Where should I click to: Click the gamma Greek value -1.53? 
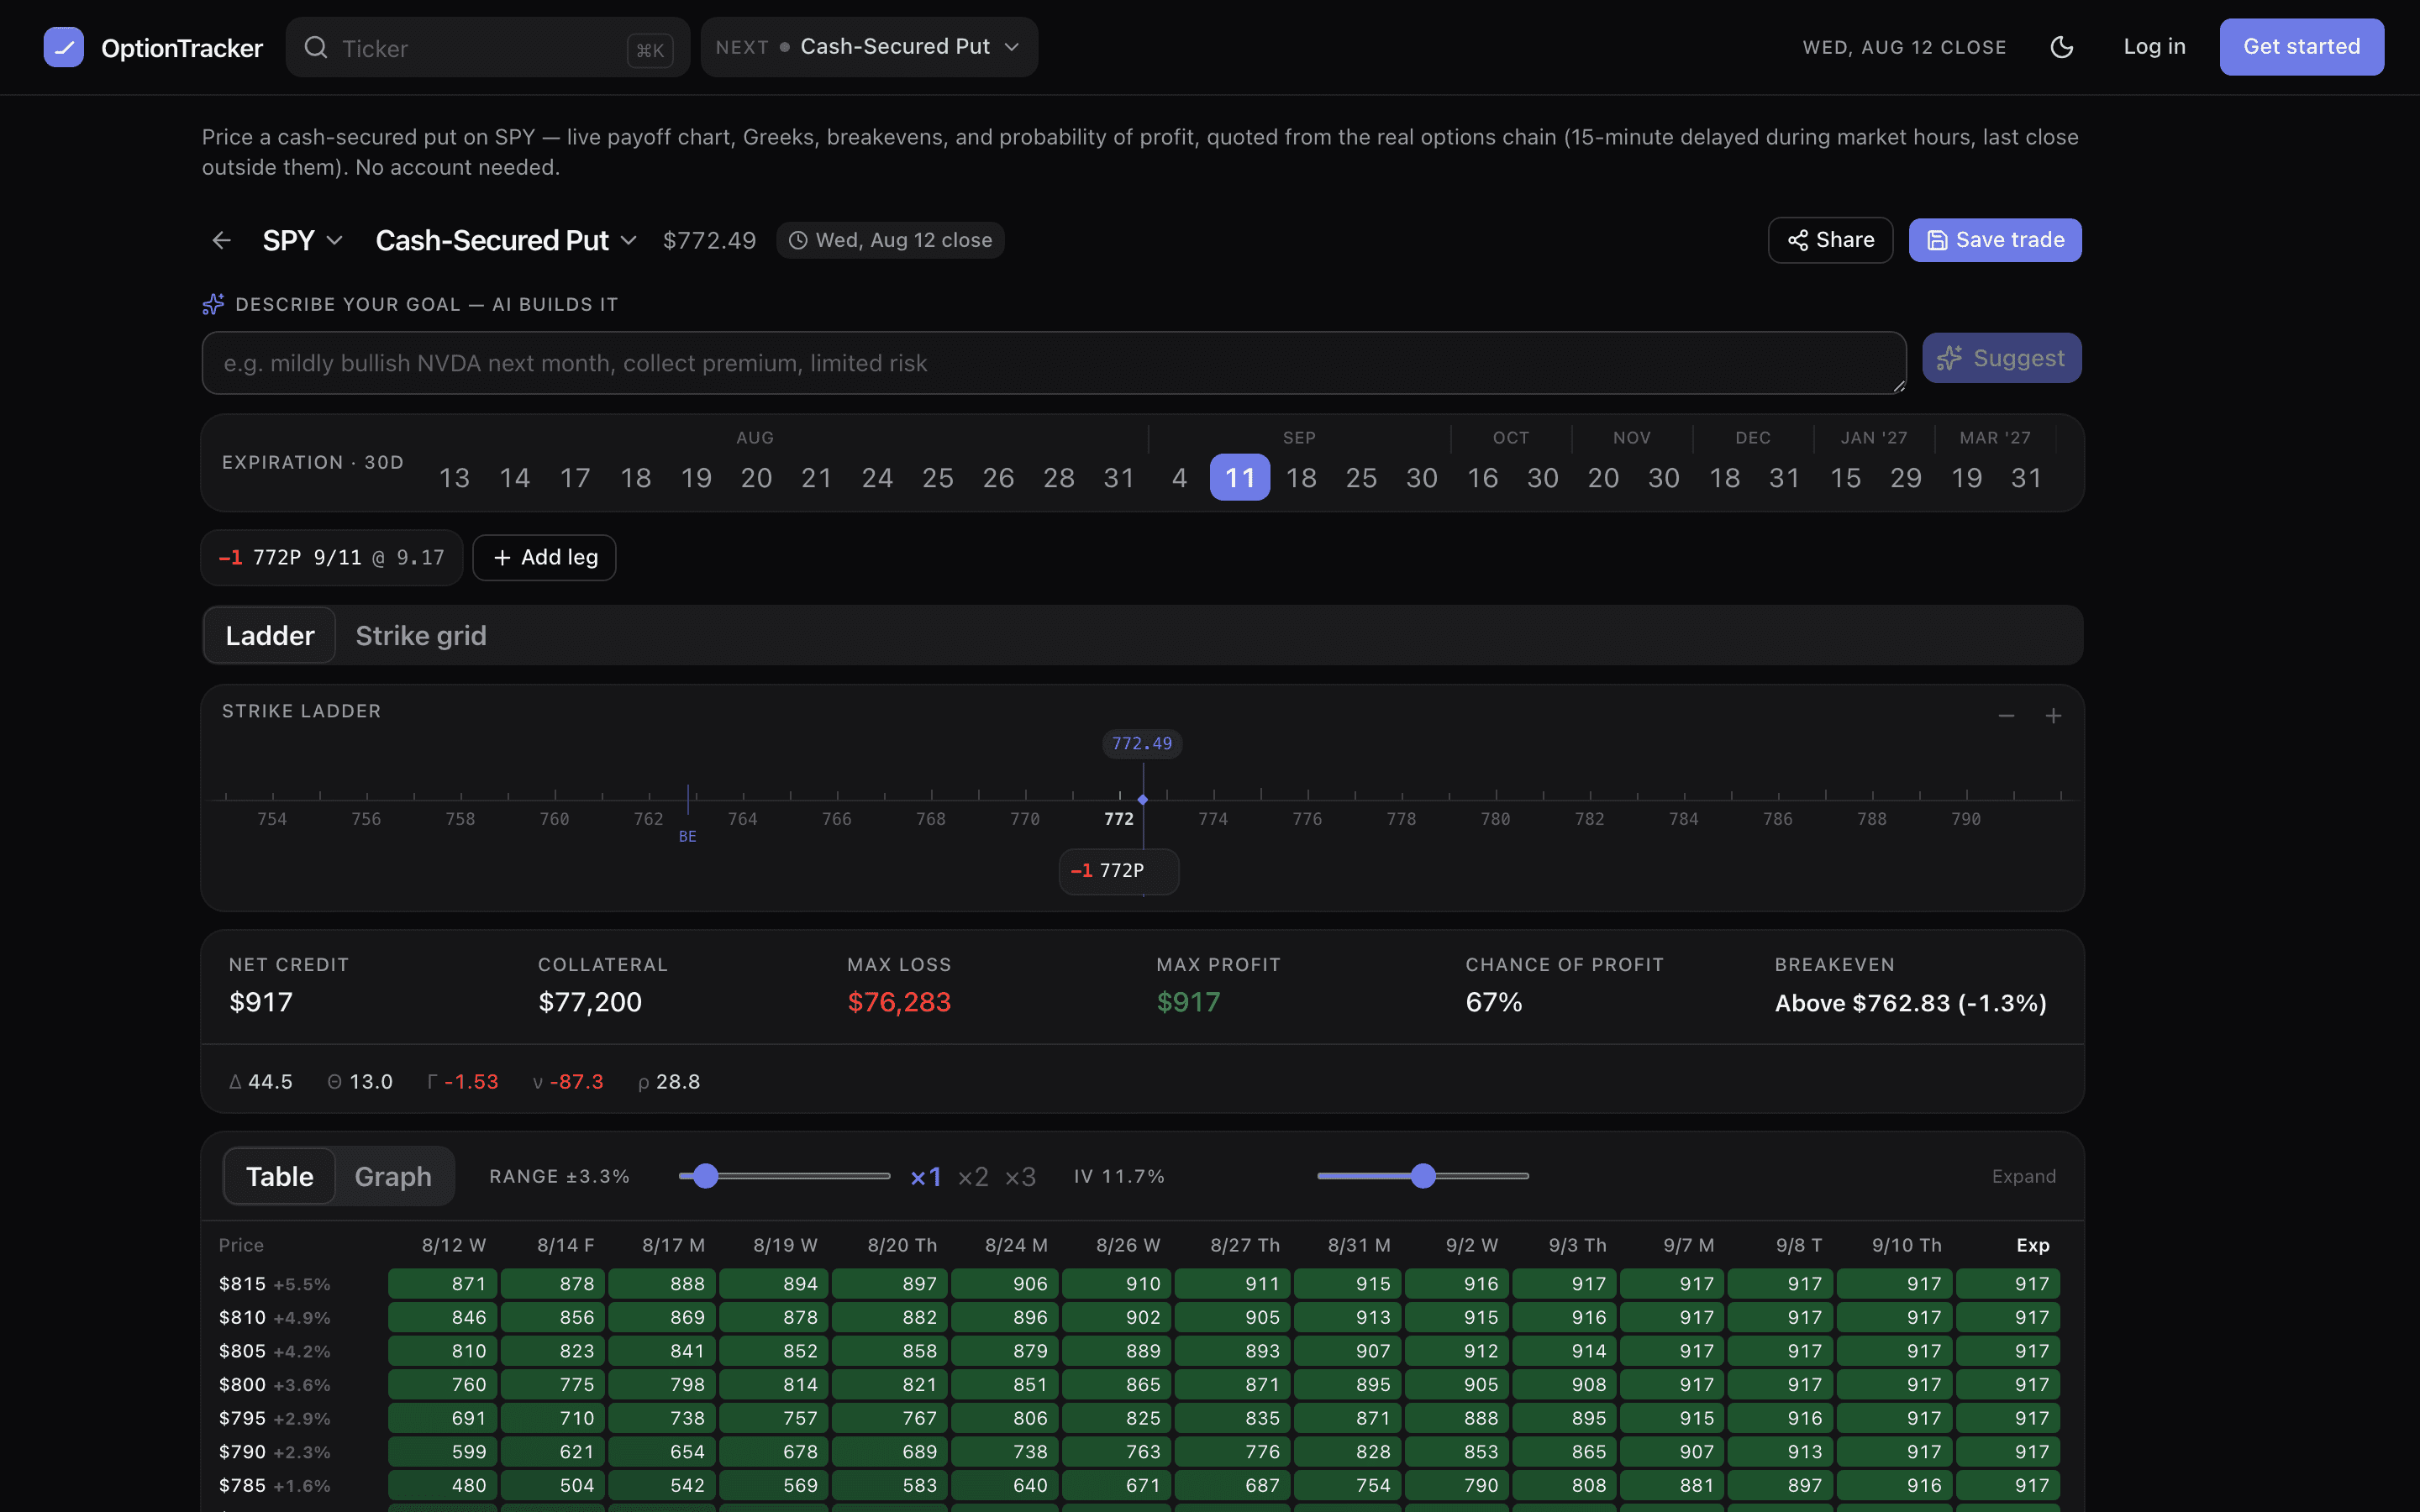[x=471, y=1082]
